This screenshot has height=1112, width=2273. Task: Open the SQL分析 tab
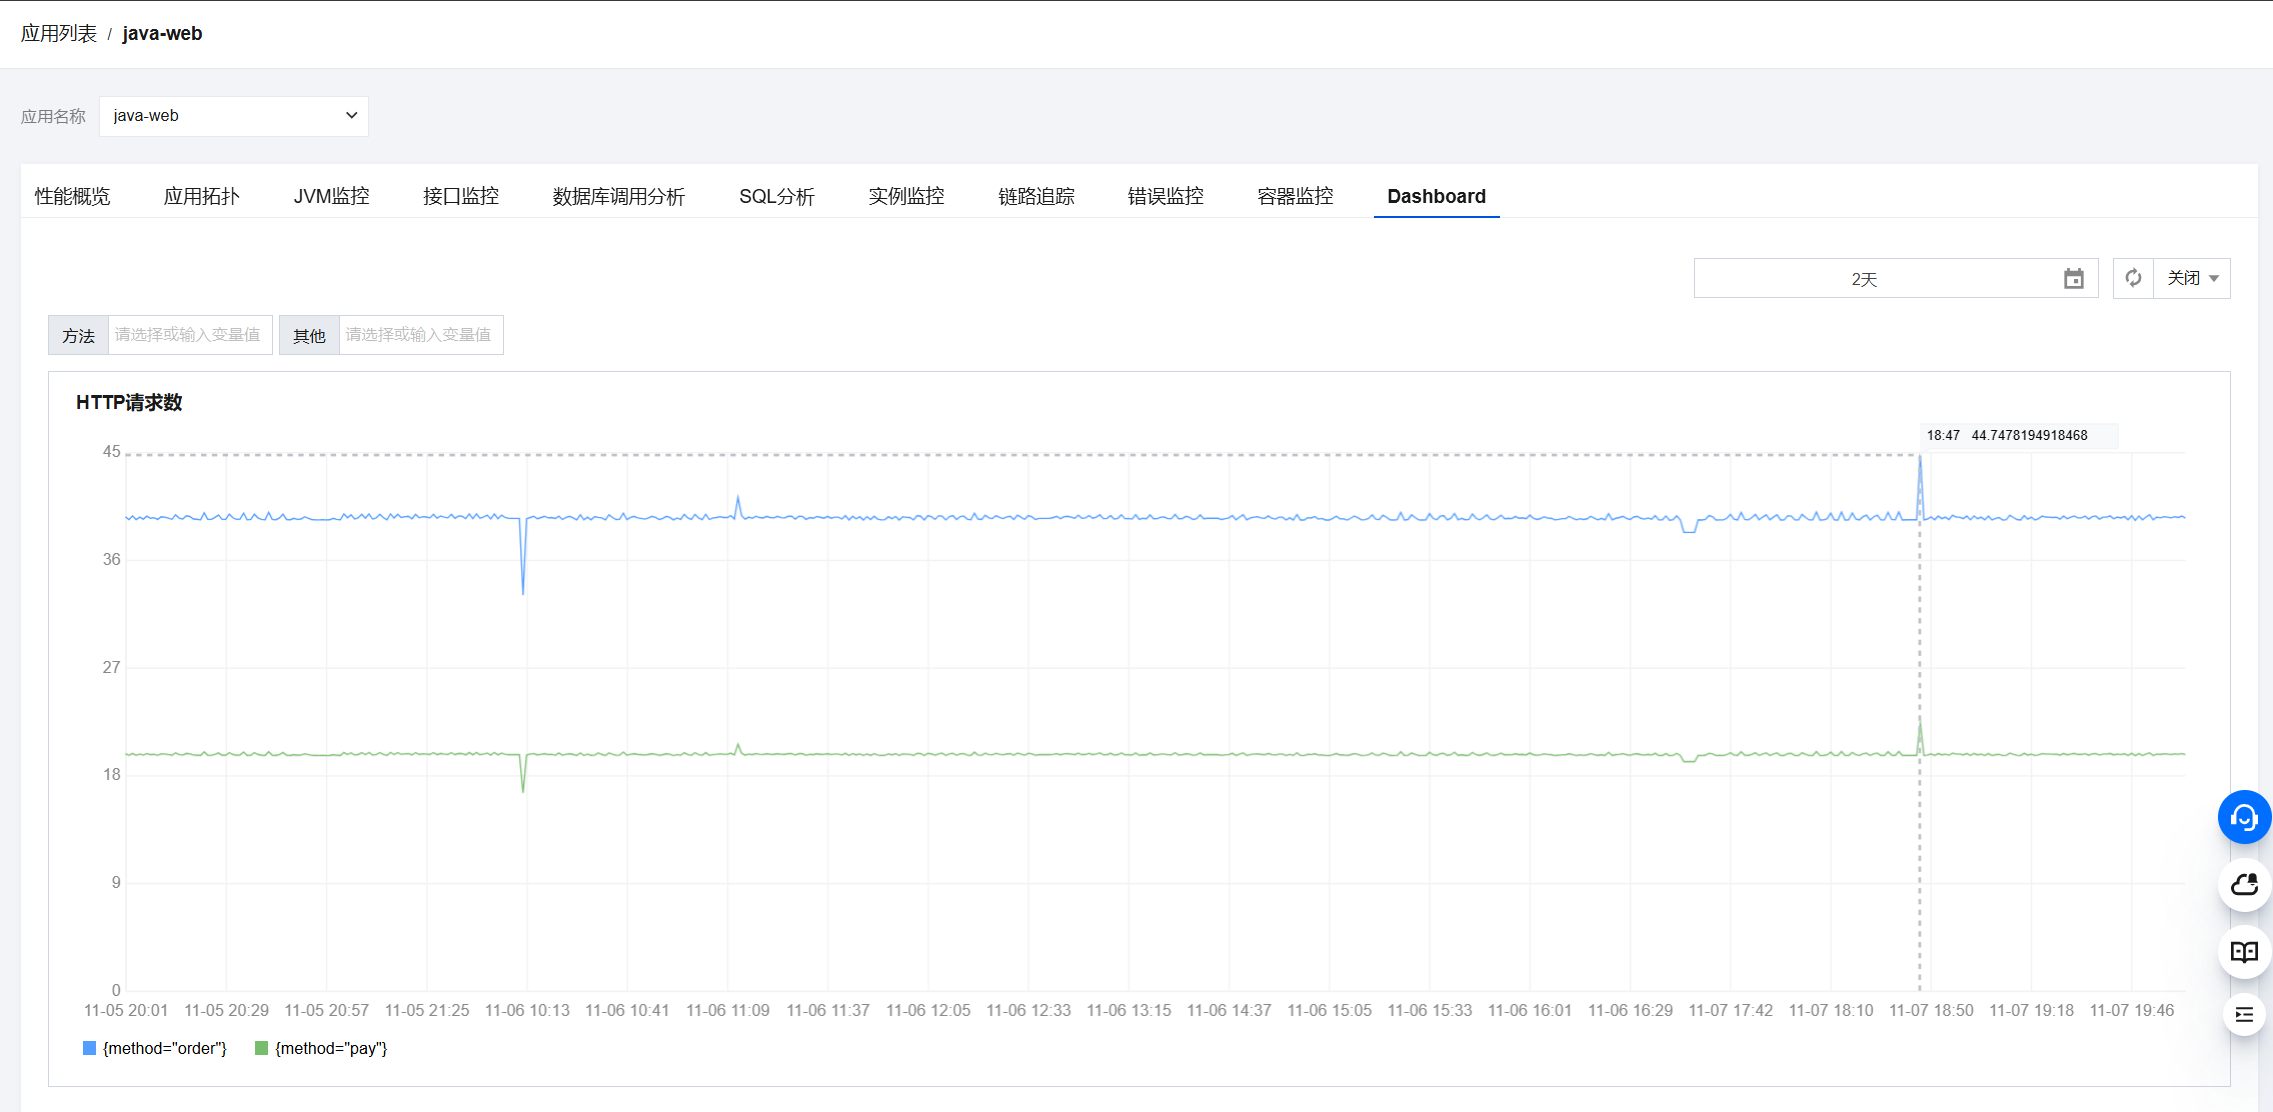point(776,196)
